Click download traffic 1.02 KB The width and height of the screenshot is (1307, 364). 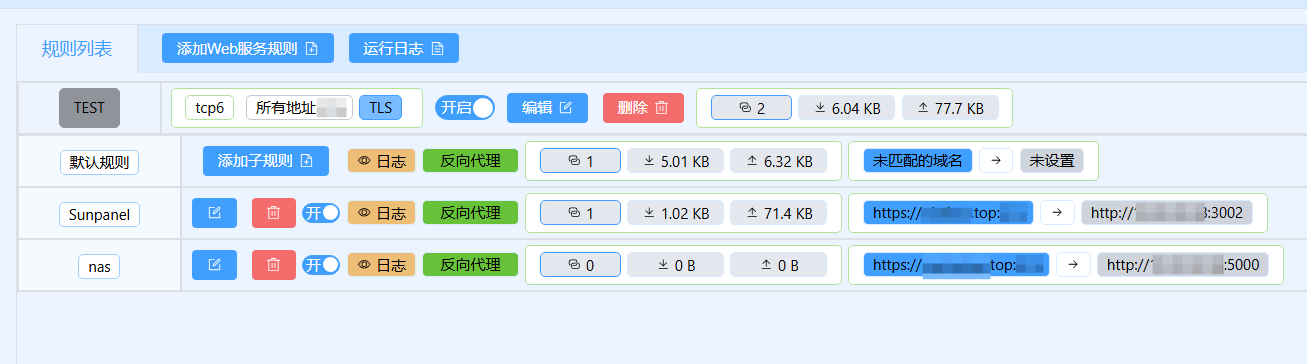point(675,213)
